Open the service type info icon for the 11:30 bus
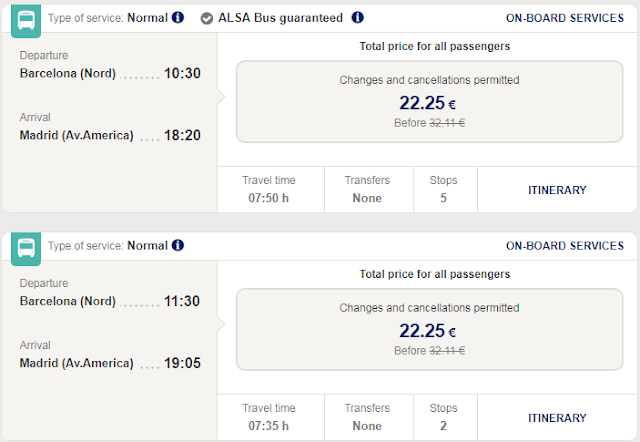 (x=178, y=245)
